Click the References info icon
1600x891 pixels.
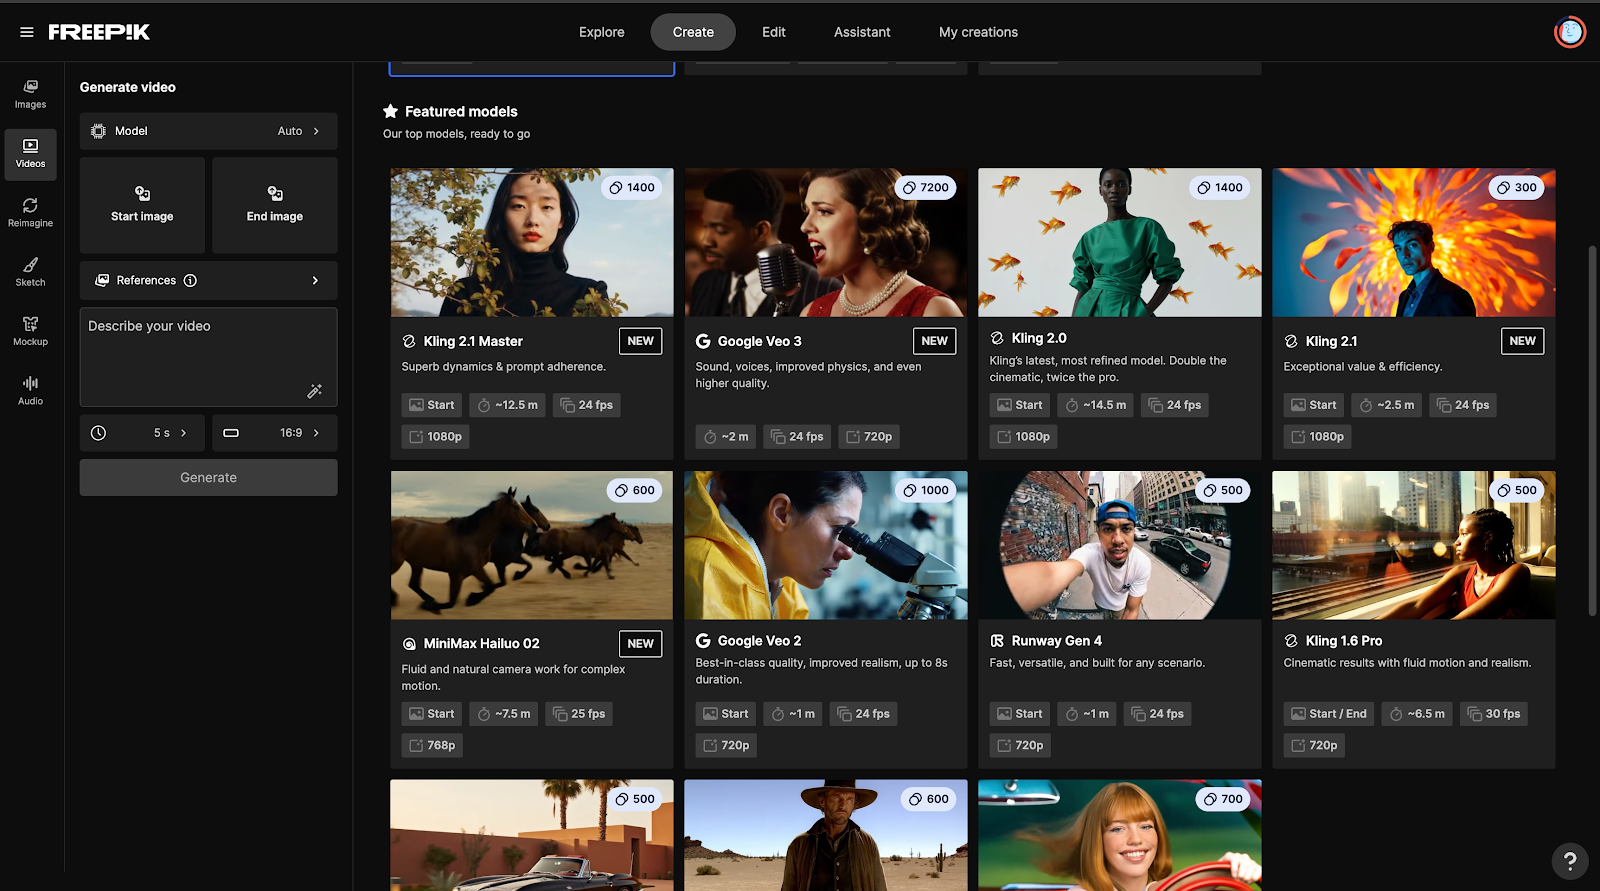[190, 281]
